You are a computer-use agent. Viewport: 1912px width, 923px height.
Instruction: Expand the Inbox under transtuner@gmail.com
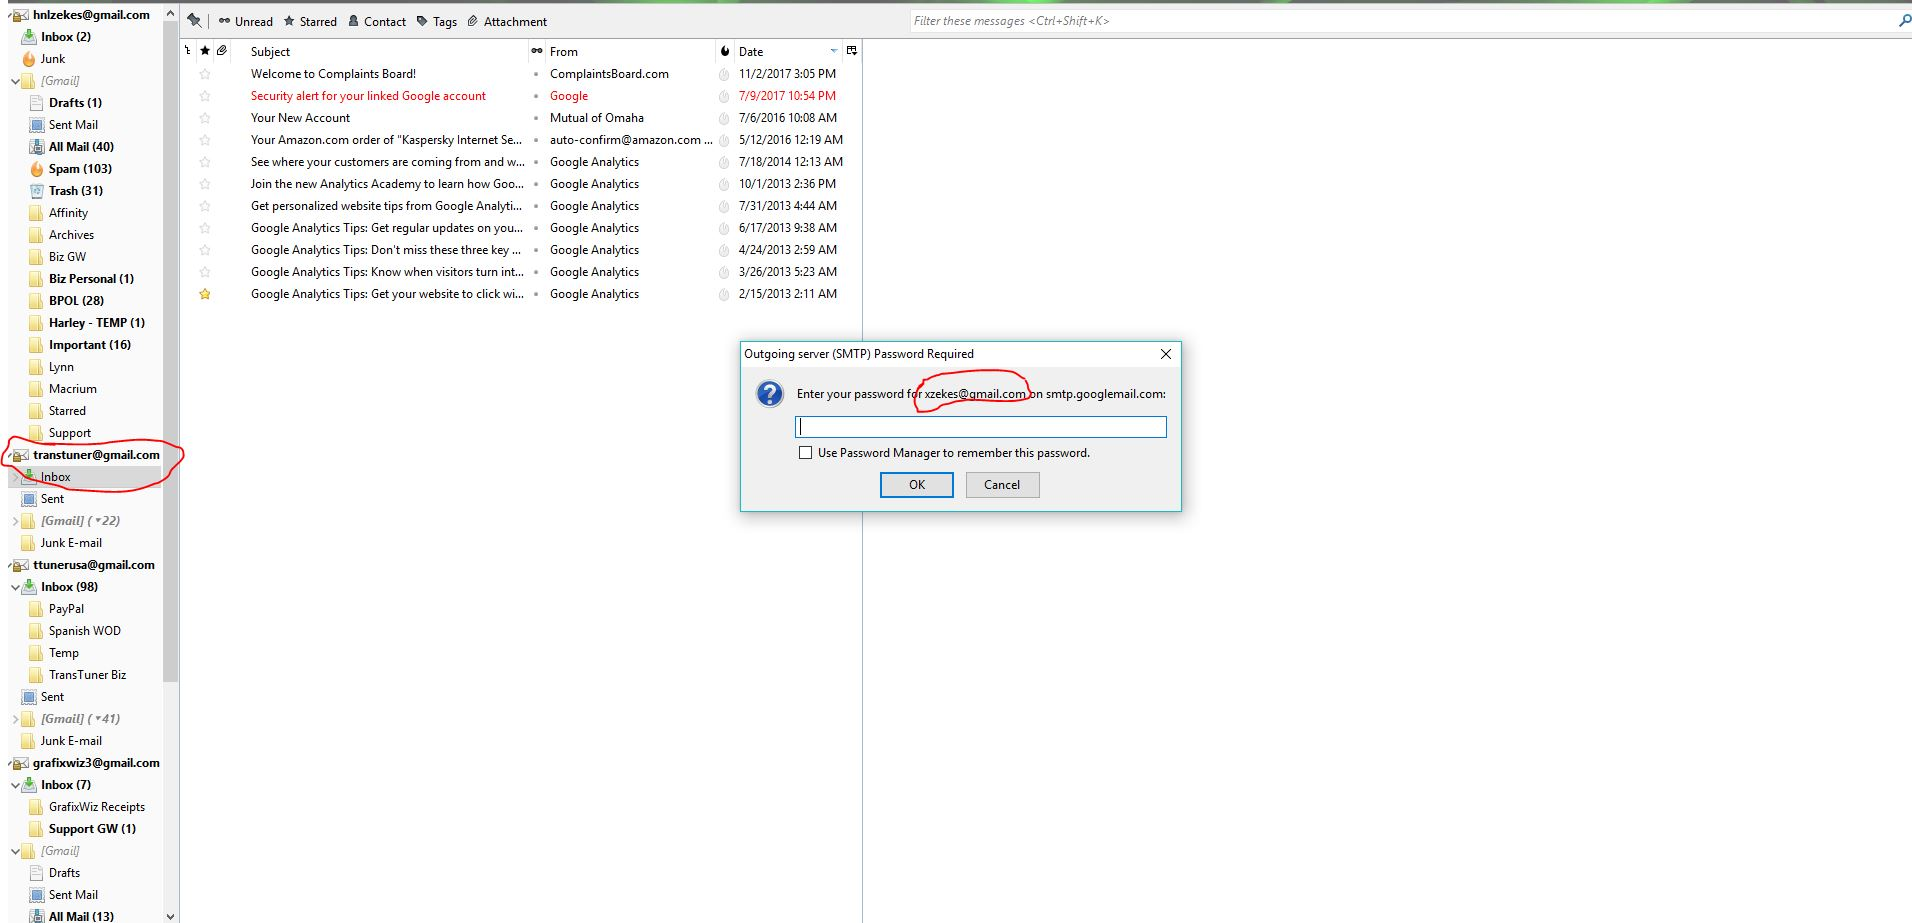pos(15,477)
